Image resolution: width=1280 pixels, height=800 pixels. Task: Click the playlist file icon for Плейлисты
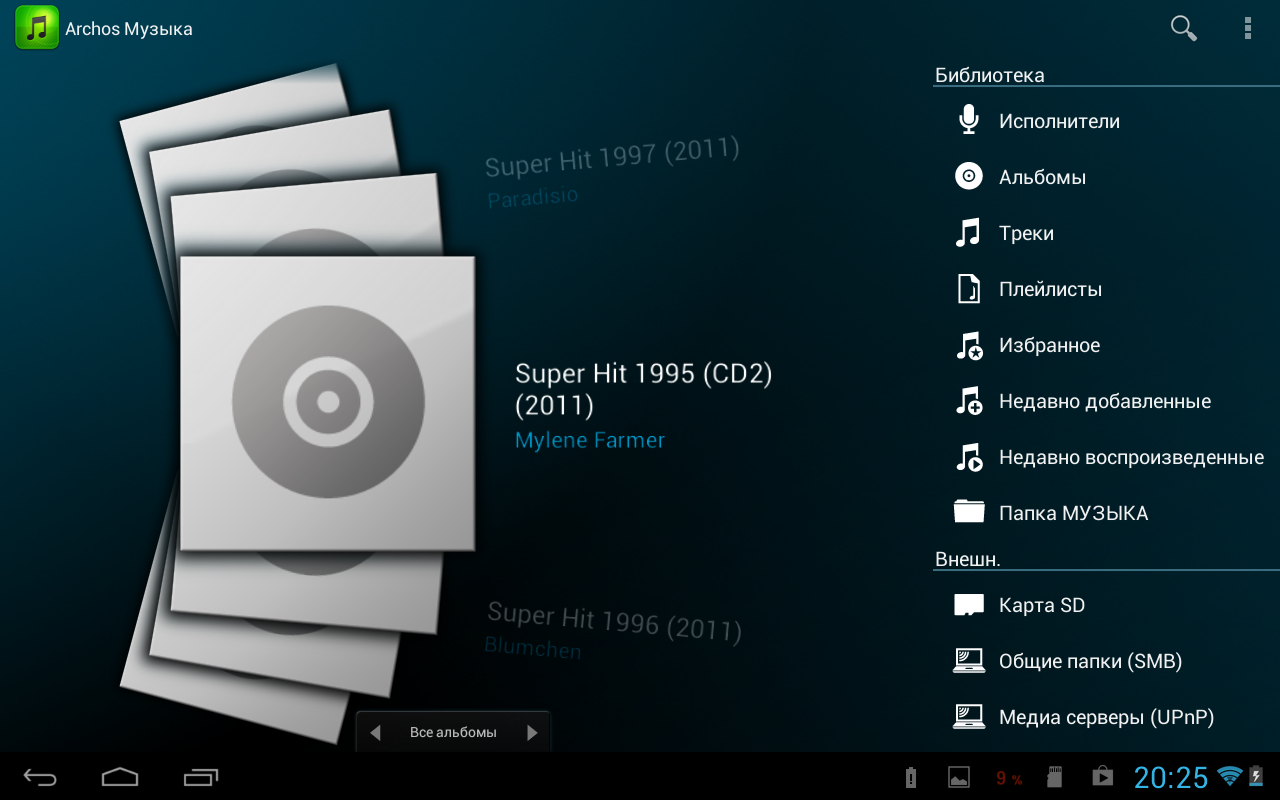(x=968, y=289)
